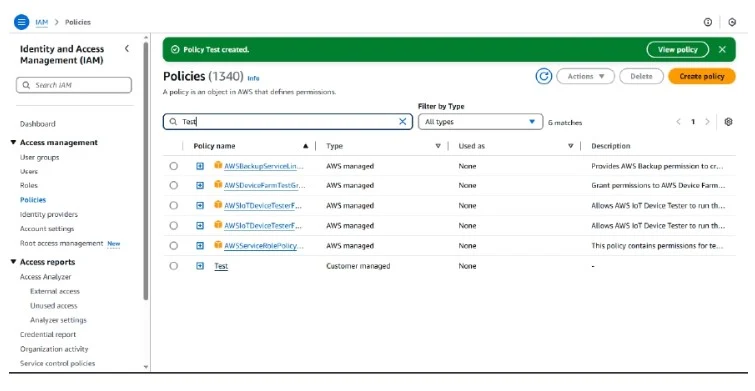Go to next page arrow
The width and height of the screenshot is (755, 391).
coord(707,122)
